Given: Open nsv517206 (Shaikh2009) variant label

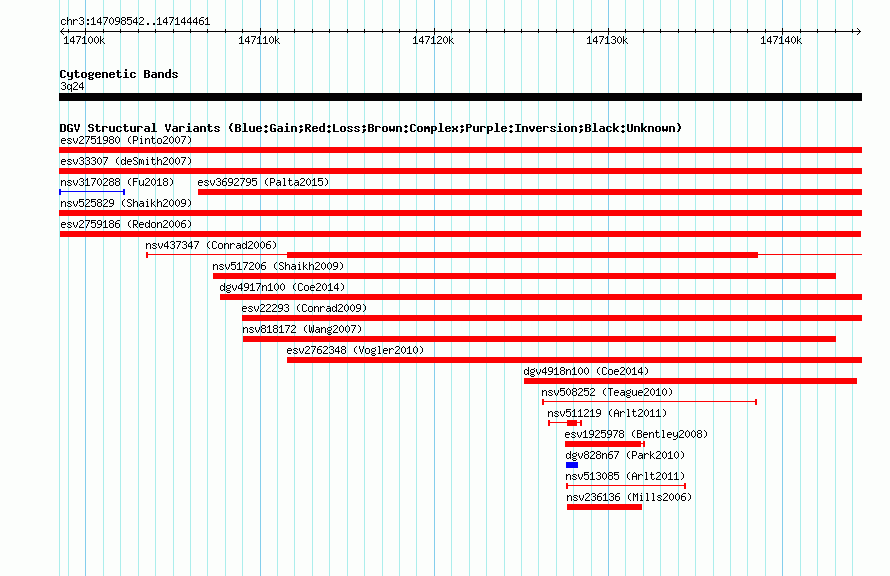Looking at the screenshot, I should [x=278, y=266].
